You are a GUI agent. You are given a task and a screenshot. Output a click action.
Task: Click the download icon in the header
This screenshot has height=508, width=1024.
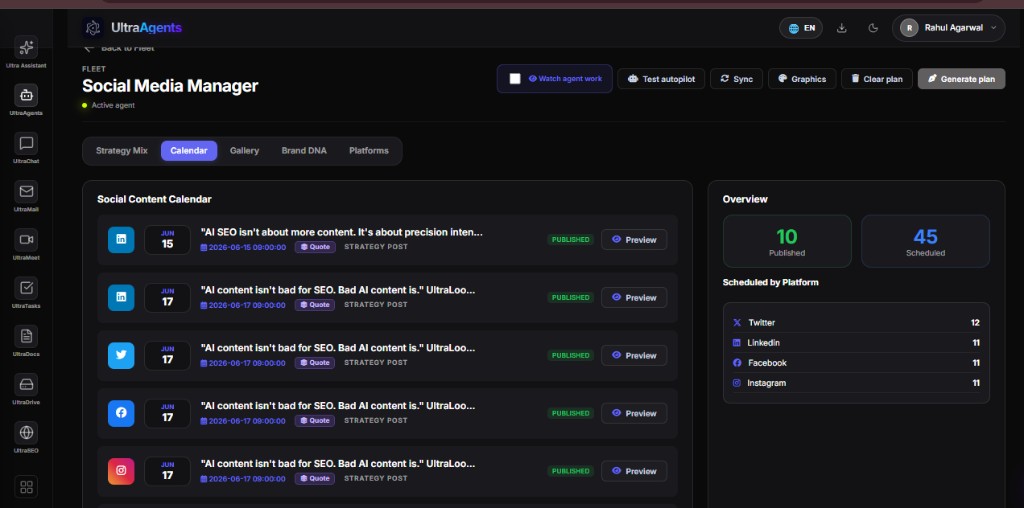coord(842,28)
